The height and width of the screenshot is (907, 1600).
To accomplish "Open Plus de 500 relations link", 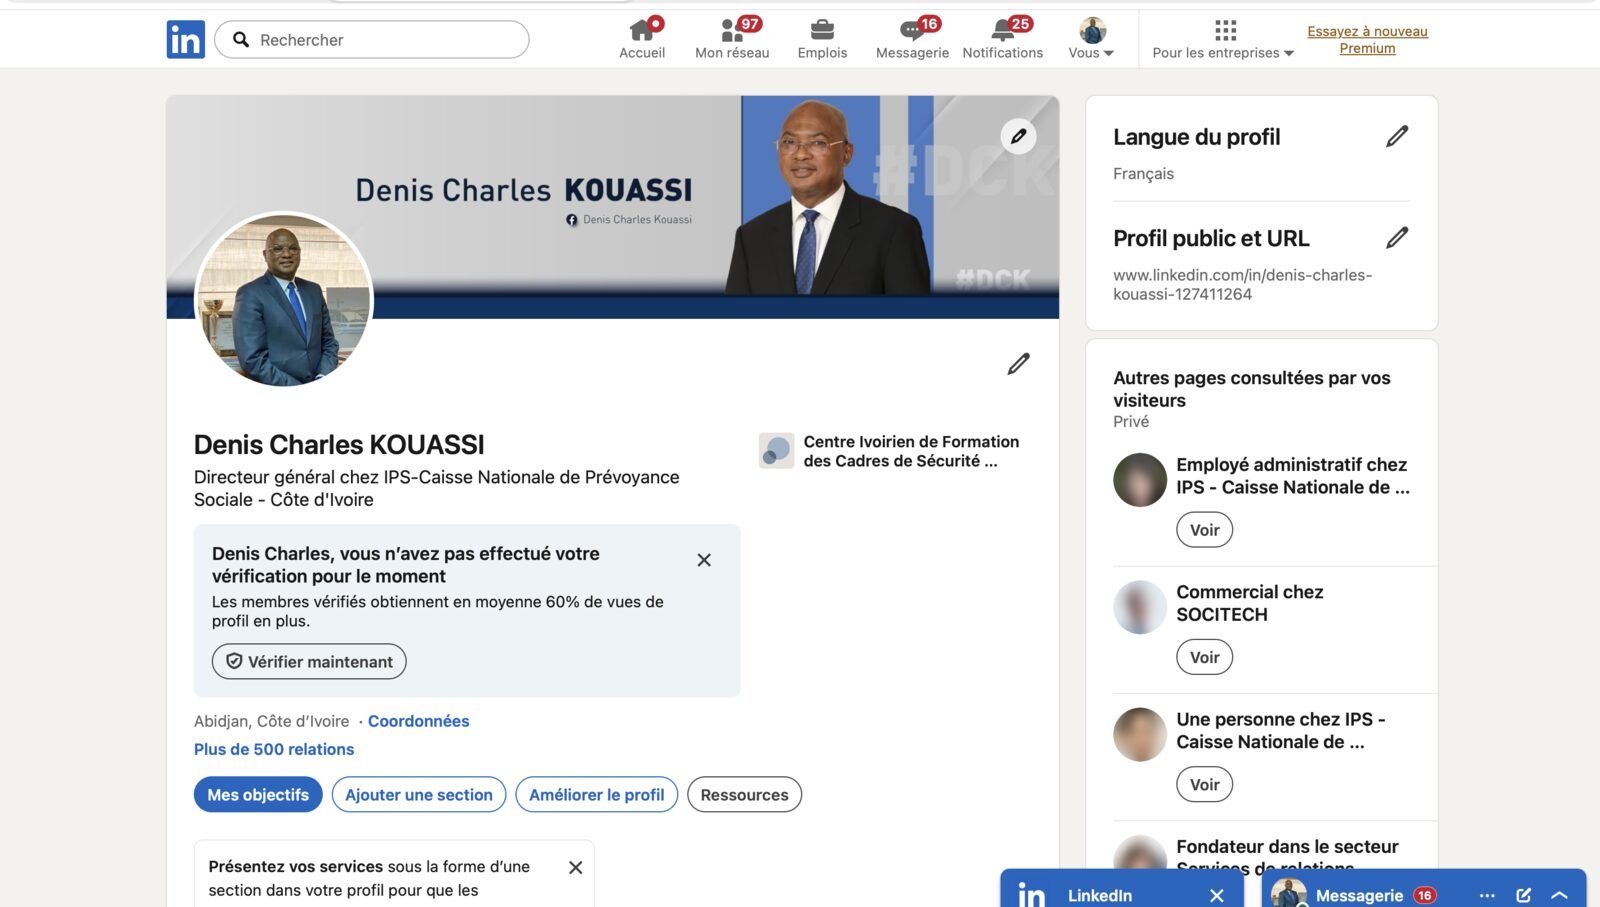I will [x=274, y=749].
